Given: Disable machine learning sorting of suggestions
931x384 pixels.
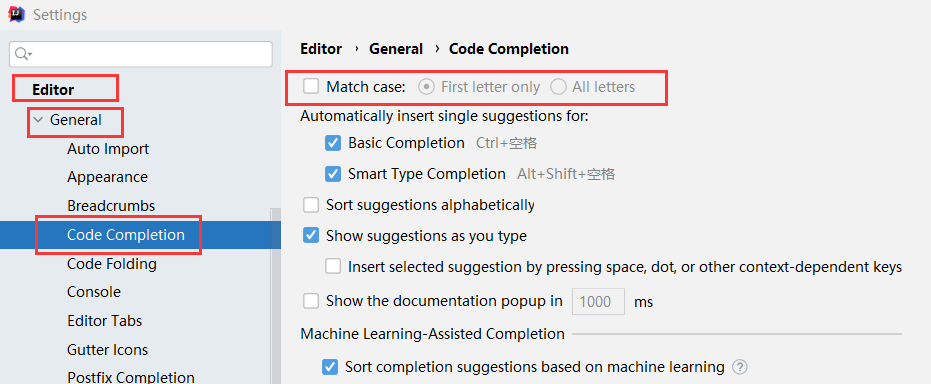Looking at the screenshot, I should (330, 367).
